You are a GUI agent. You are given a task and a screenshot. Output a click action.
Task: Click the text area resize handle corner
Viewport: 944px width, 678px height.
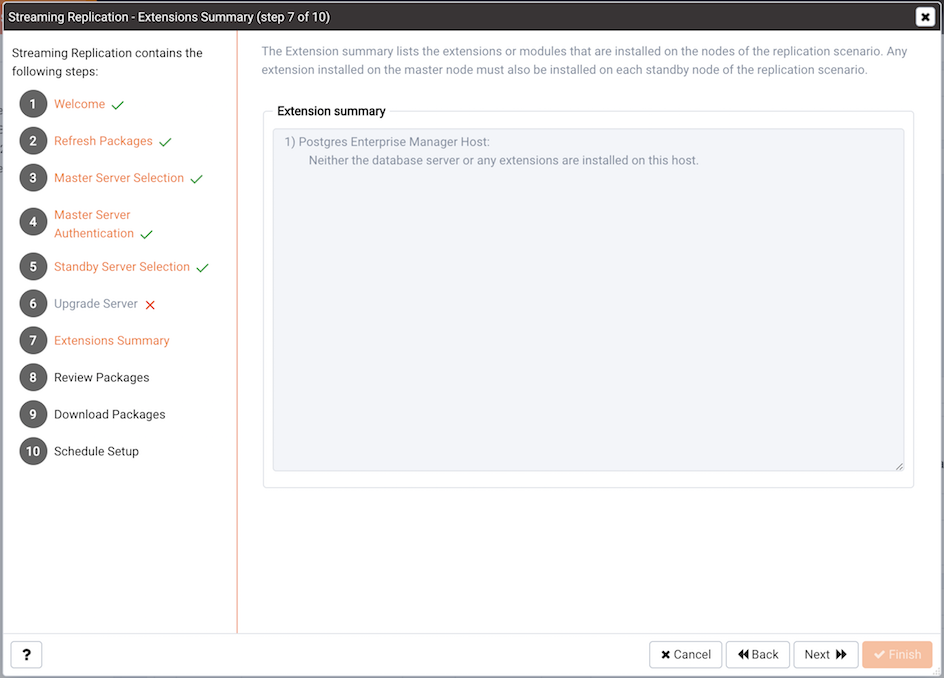pos(899,466)
